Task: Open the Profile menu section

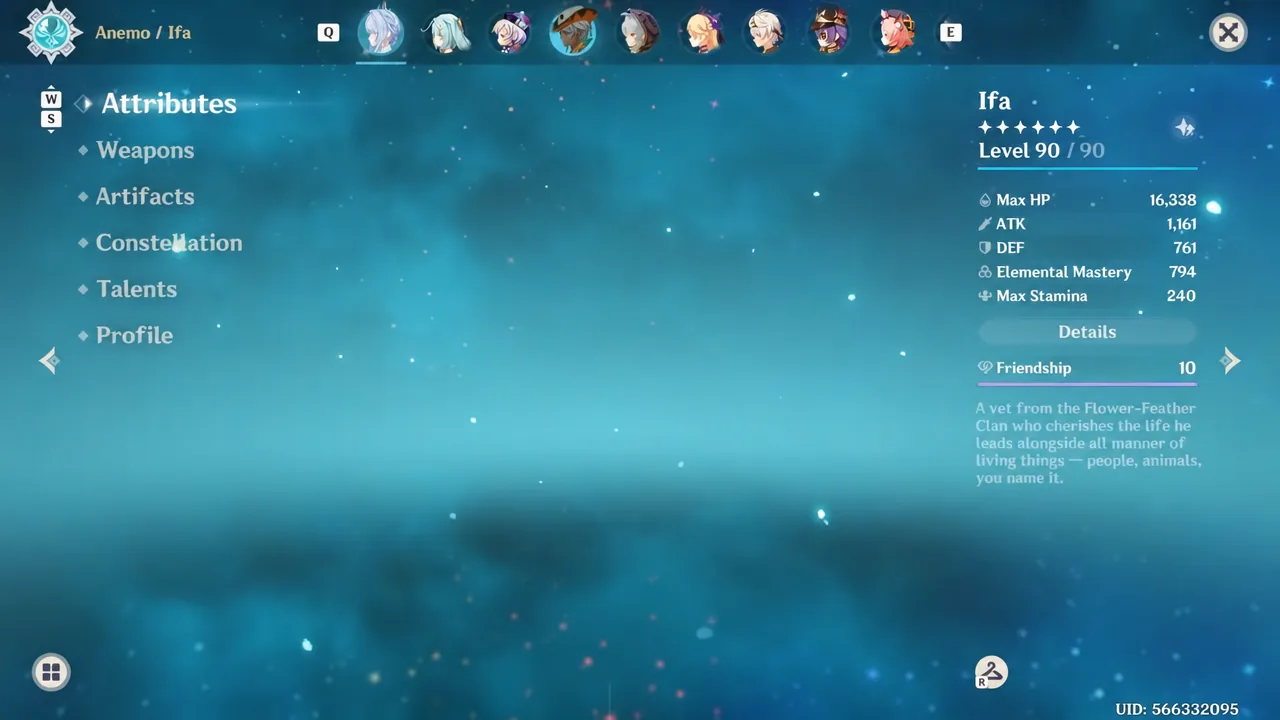Action: (134, 335)
